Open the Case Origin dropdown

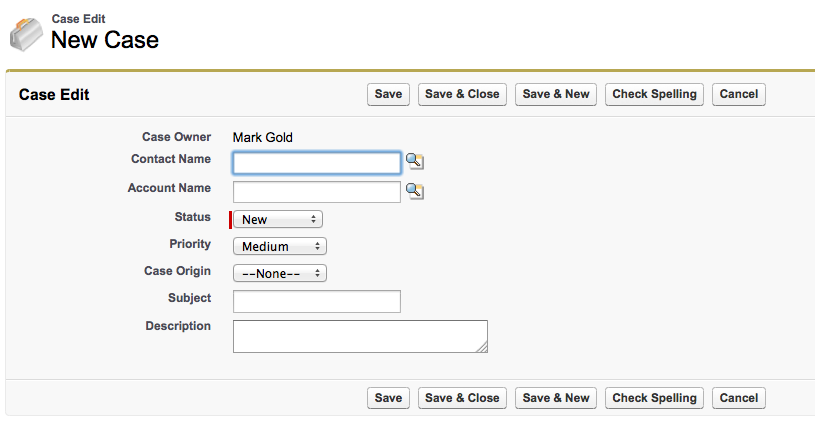pos(280,273)
